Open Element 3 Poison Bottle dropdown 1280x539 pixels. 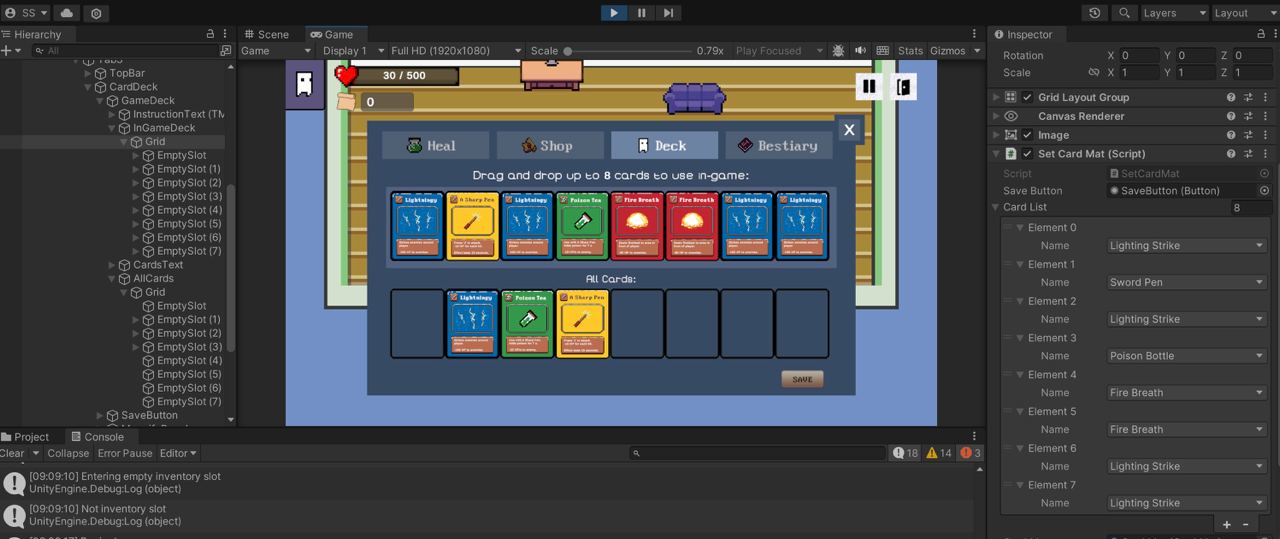click(x=1186, y=356)
